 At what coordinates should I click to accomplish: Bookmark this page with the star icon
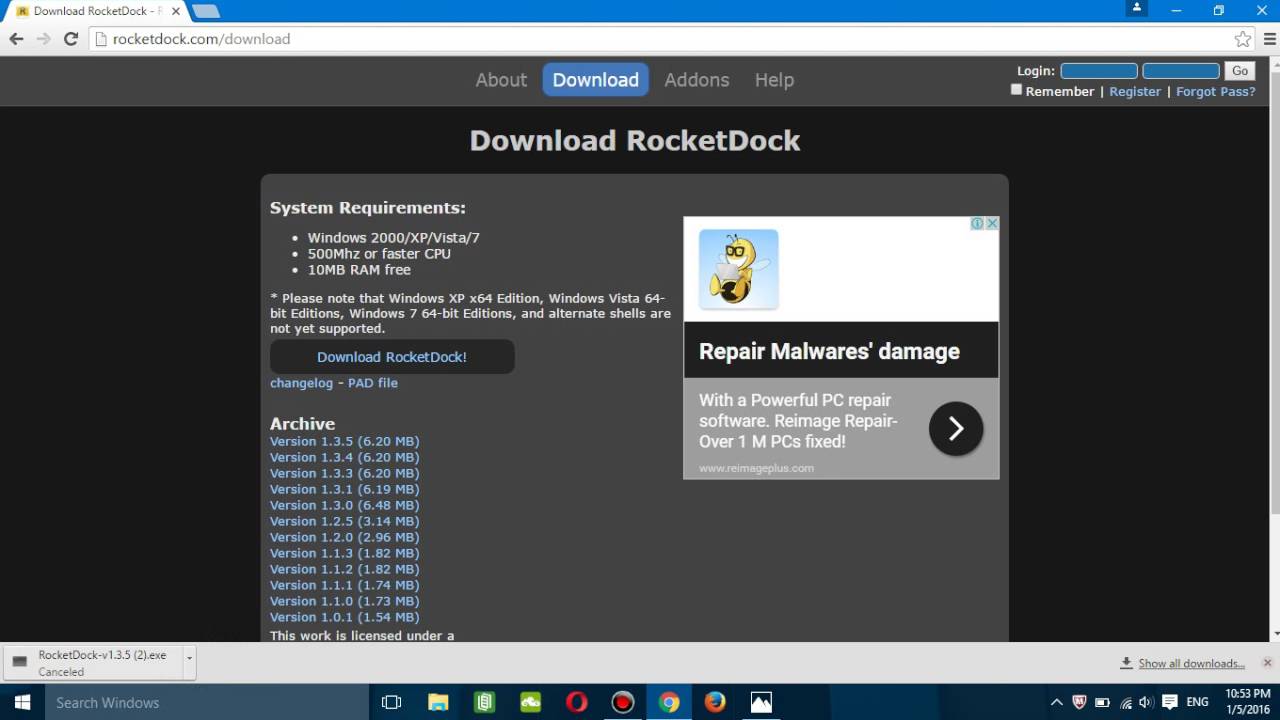pyautogui.click(x=1243, y=39)
